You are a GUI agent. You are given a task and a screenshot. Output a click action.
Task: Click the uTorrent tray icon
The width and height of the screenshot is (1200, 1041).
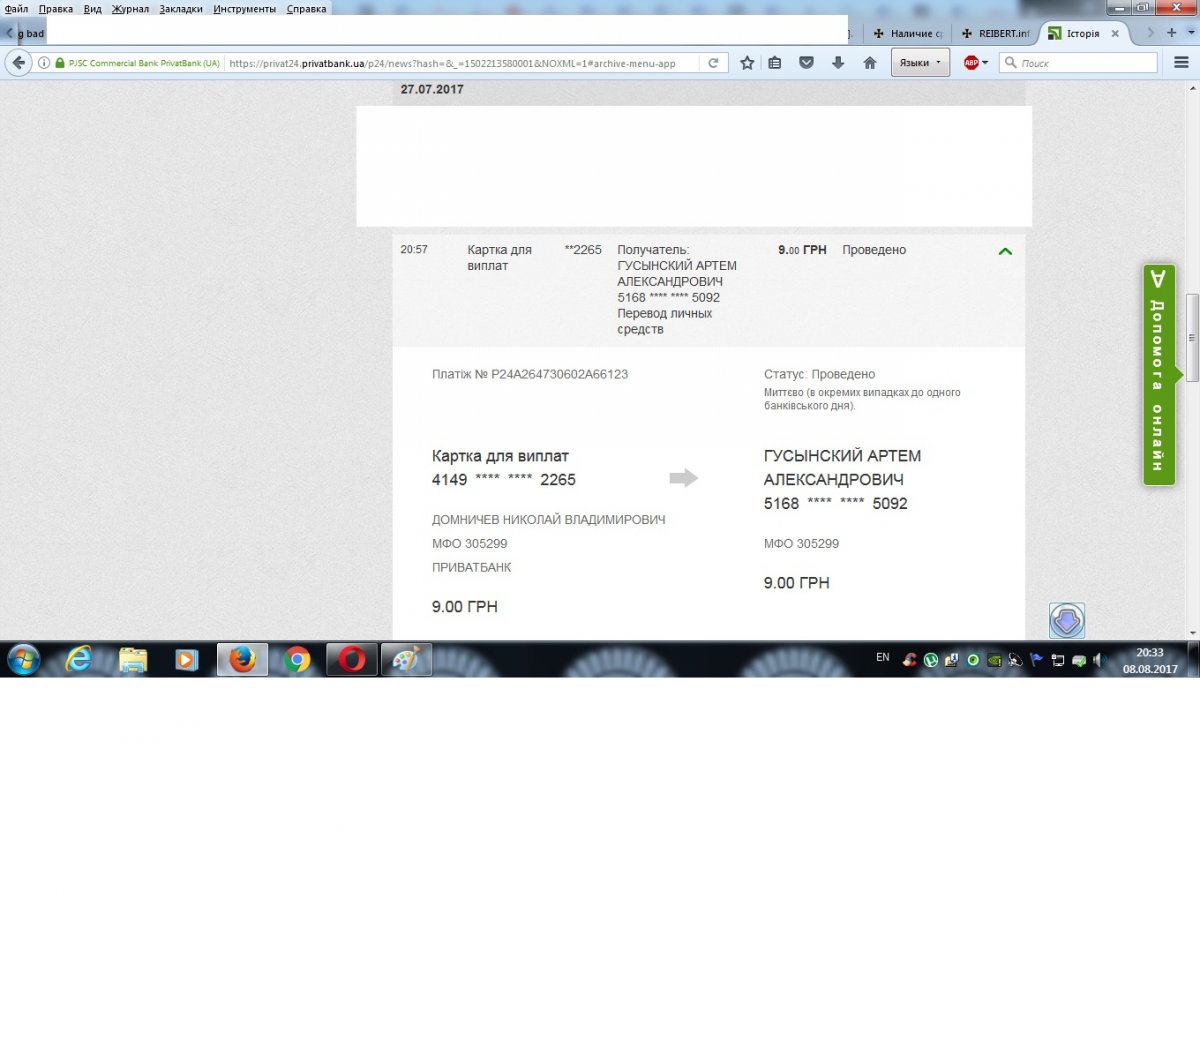pyautogui.click(x=931, y=660)
